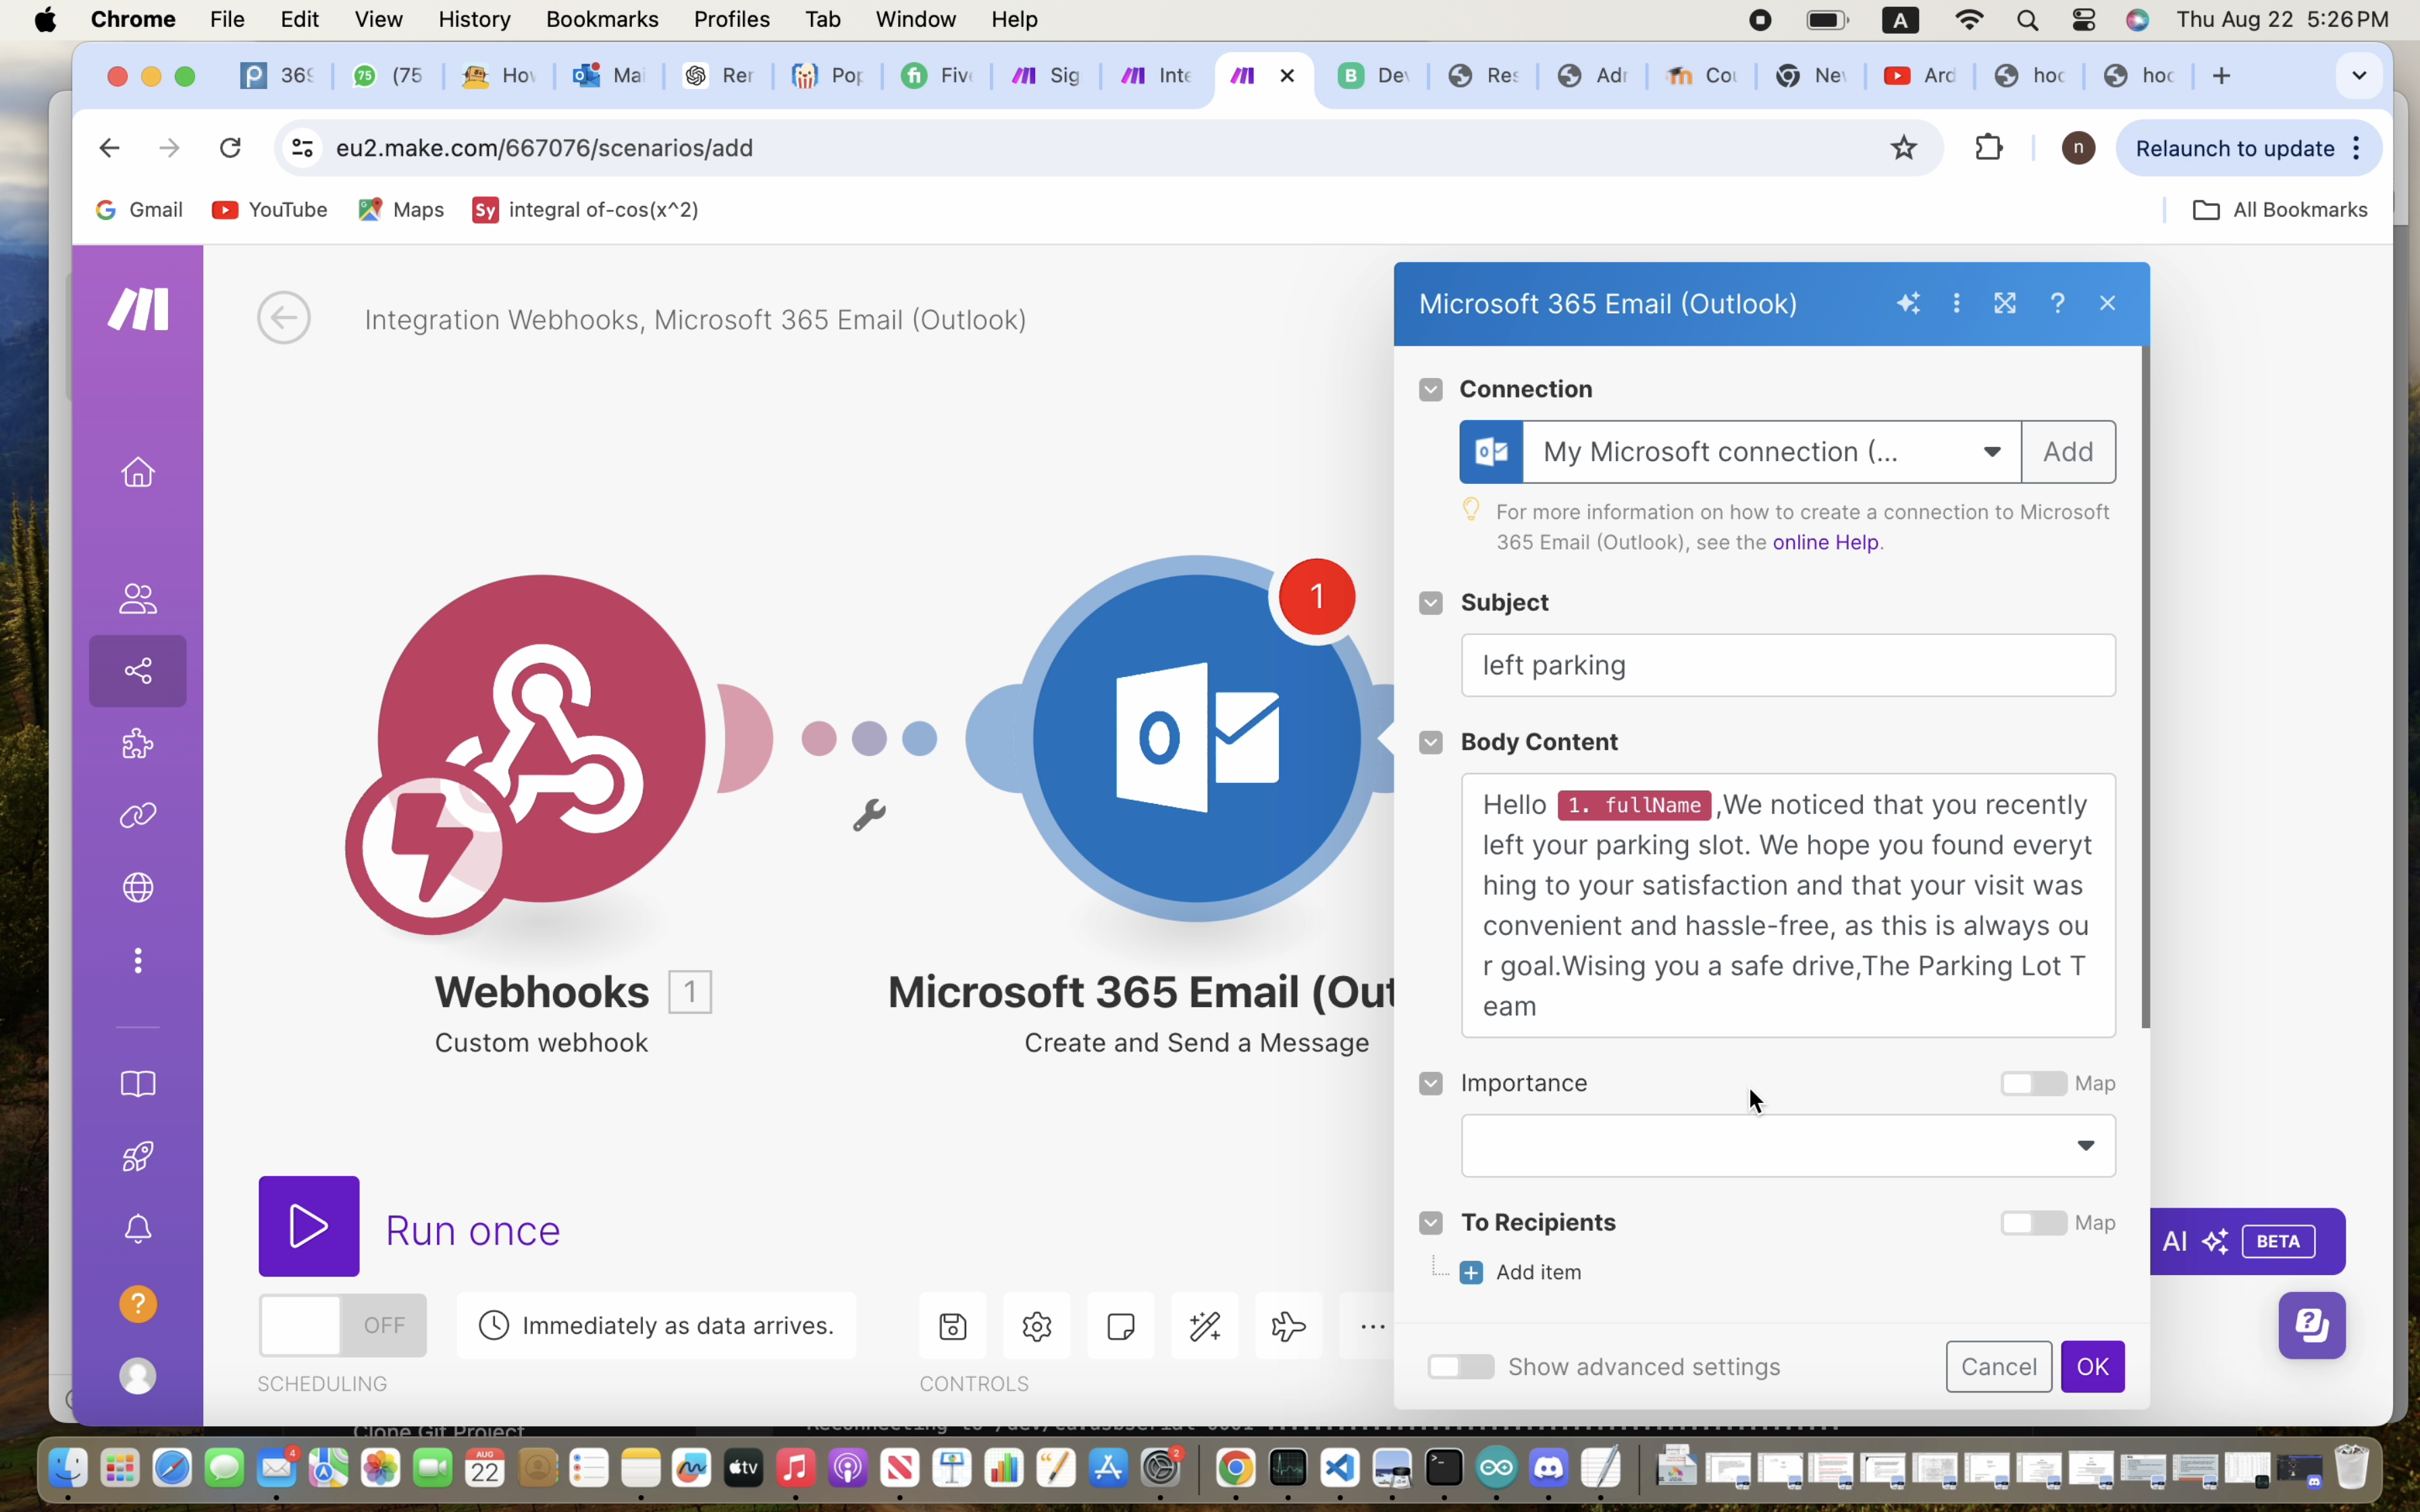Open the Bookmarks menu
Screen dimensions: 2420x1512
point(602,19)
